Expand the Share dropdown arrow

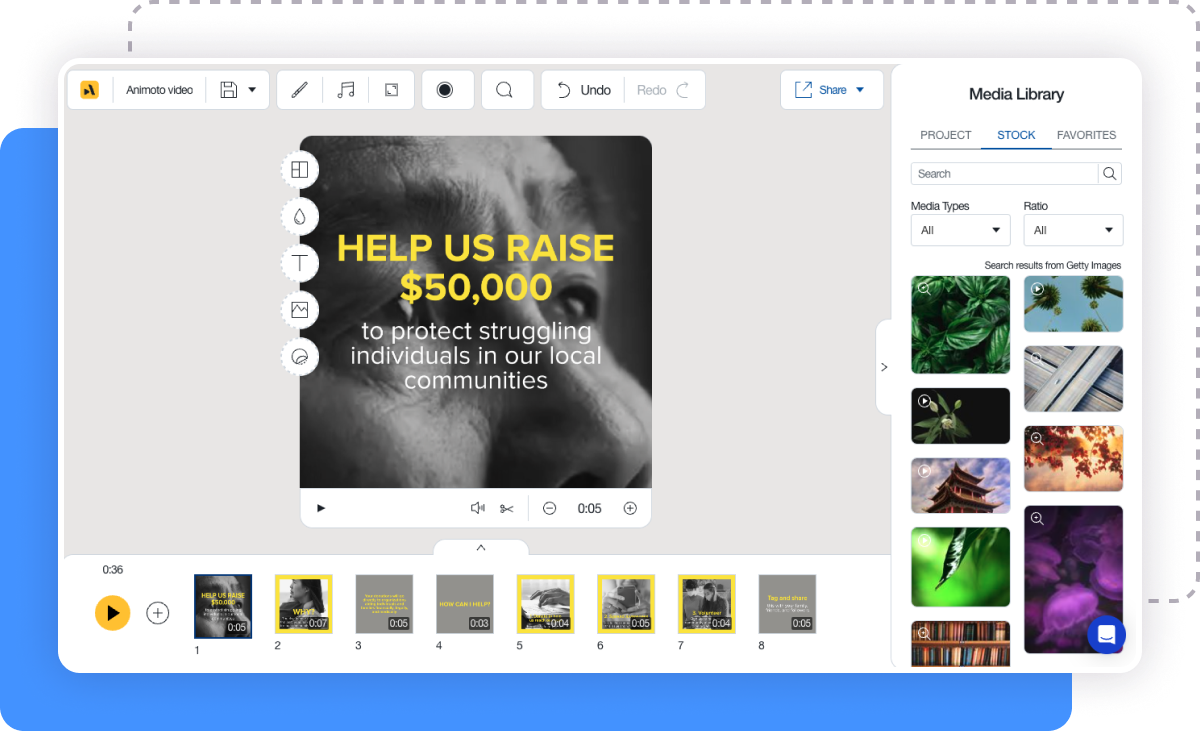point(861,89)
